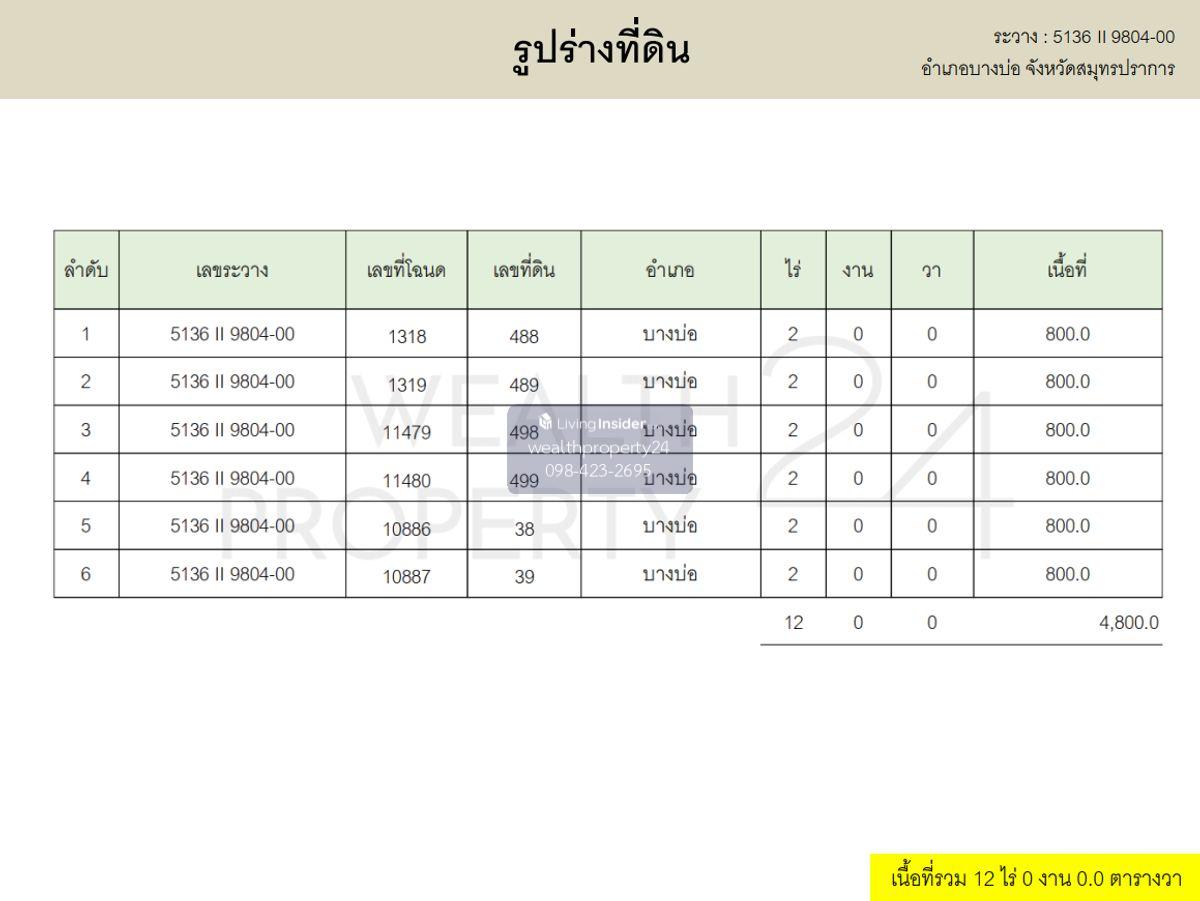
Task: Click the รูปร่างที่ดิน page title
Action: (x=600, y=48)
